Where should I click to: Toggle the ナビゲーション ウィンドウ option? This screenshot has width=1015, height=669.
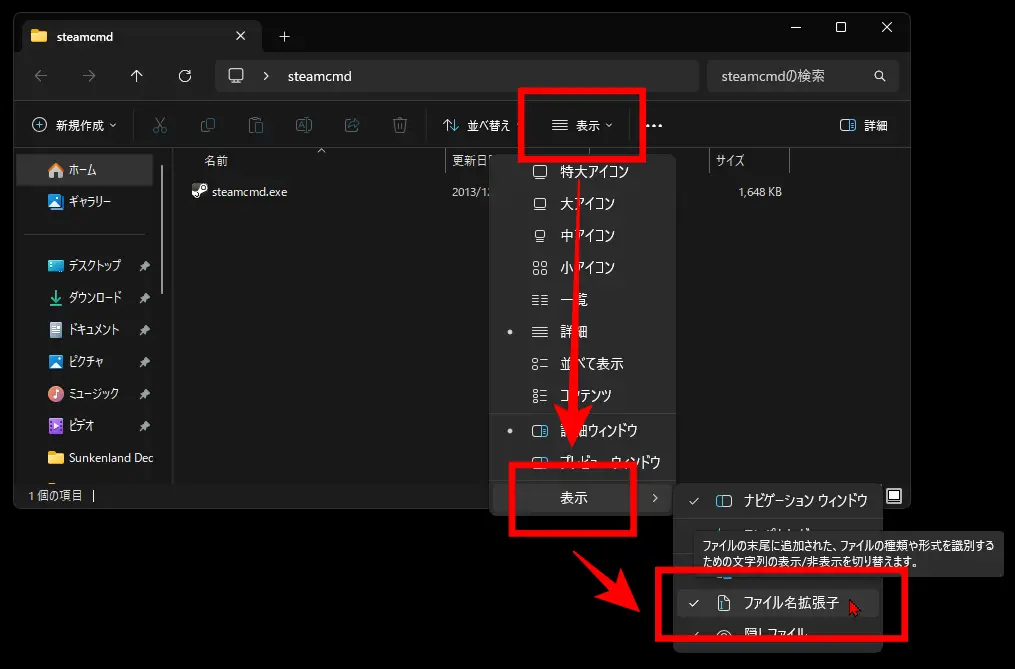(777, 501)
